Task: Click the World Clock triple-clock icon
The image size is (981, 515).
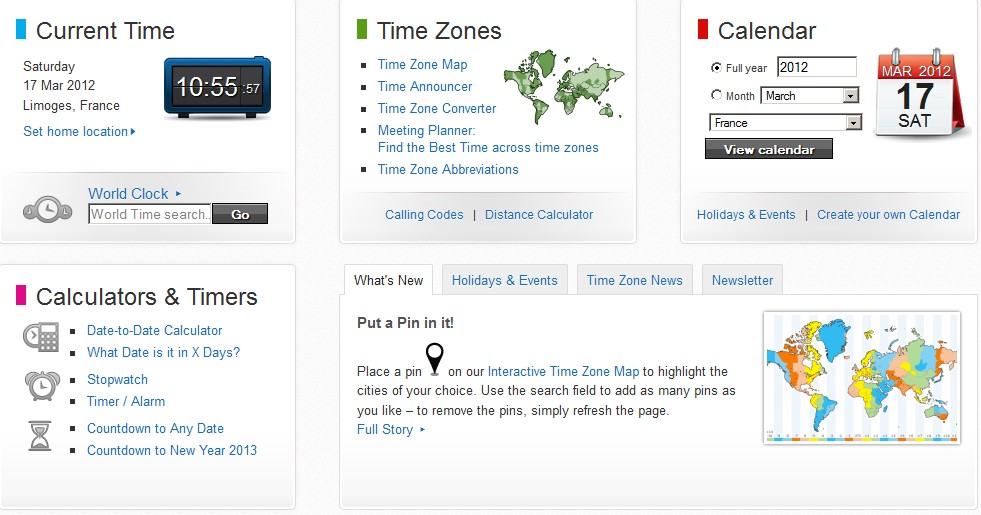Action: click(x=47, y=209)
